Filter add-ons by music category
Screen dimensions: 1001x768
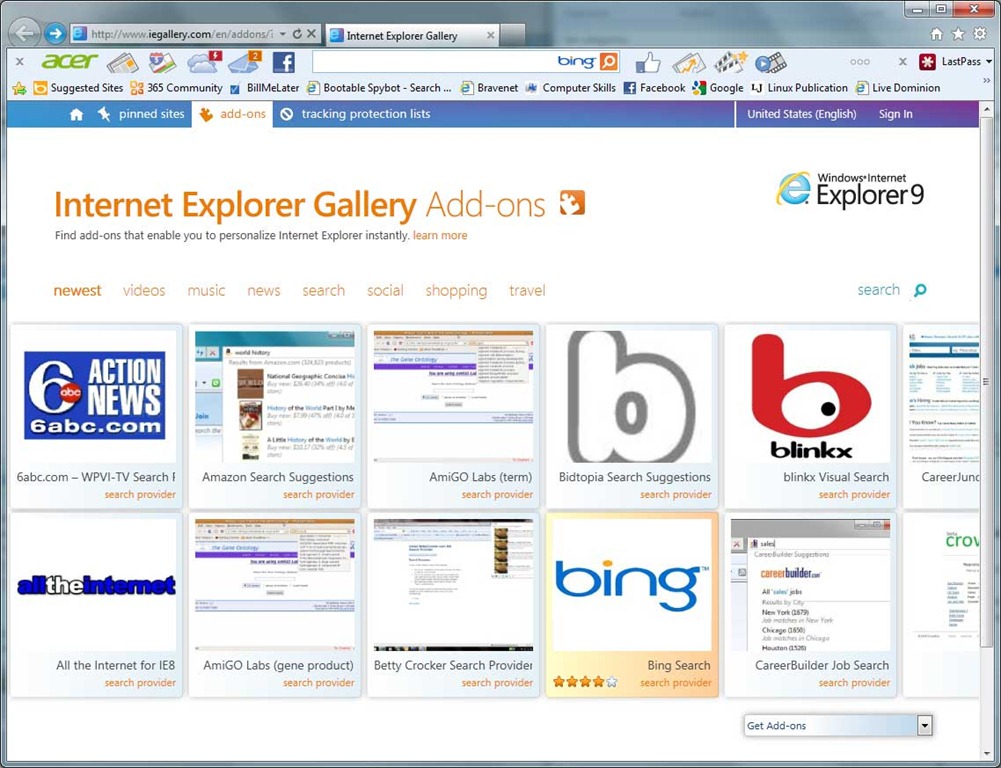pos(206,290)
